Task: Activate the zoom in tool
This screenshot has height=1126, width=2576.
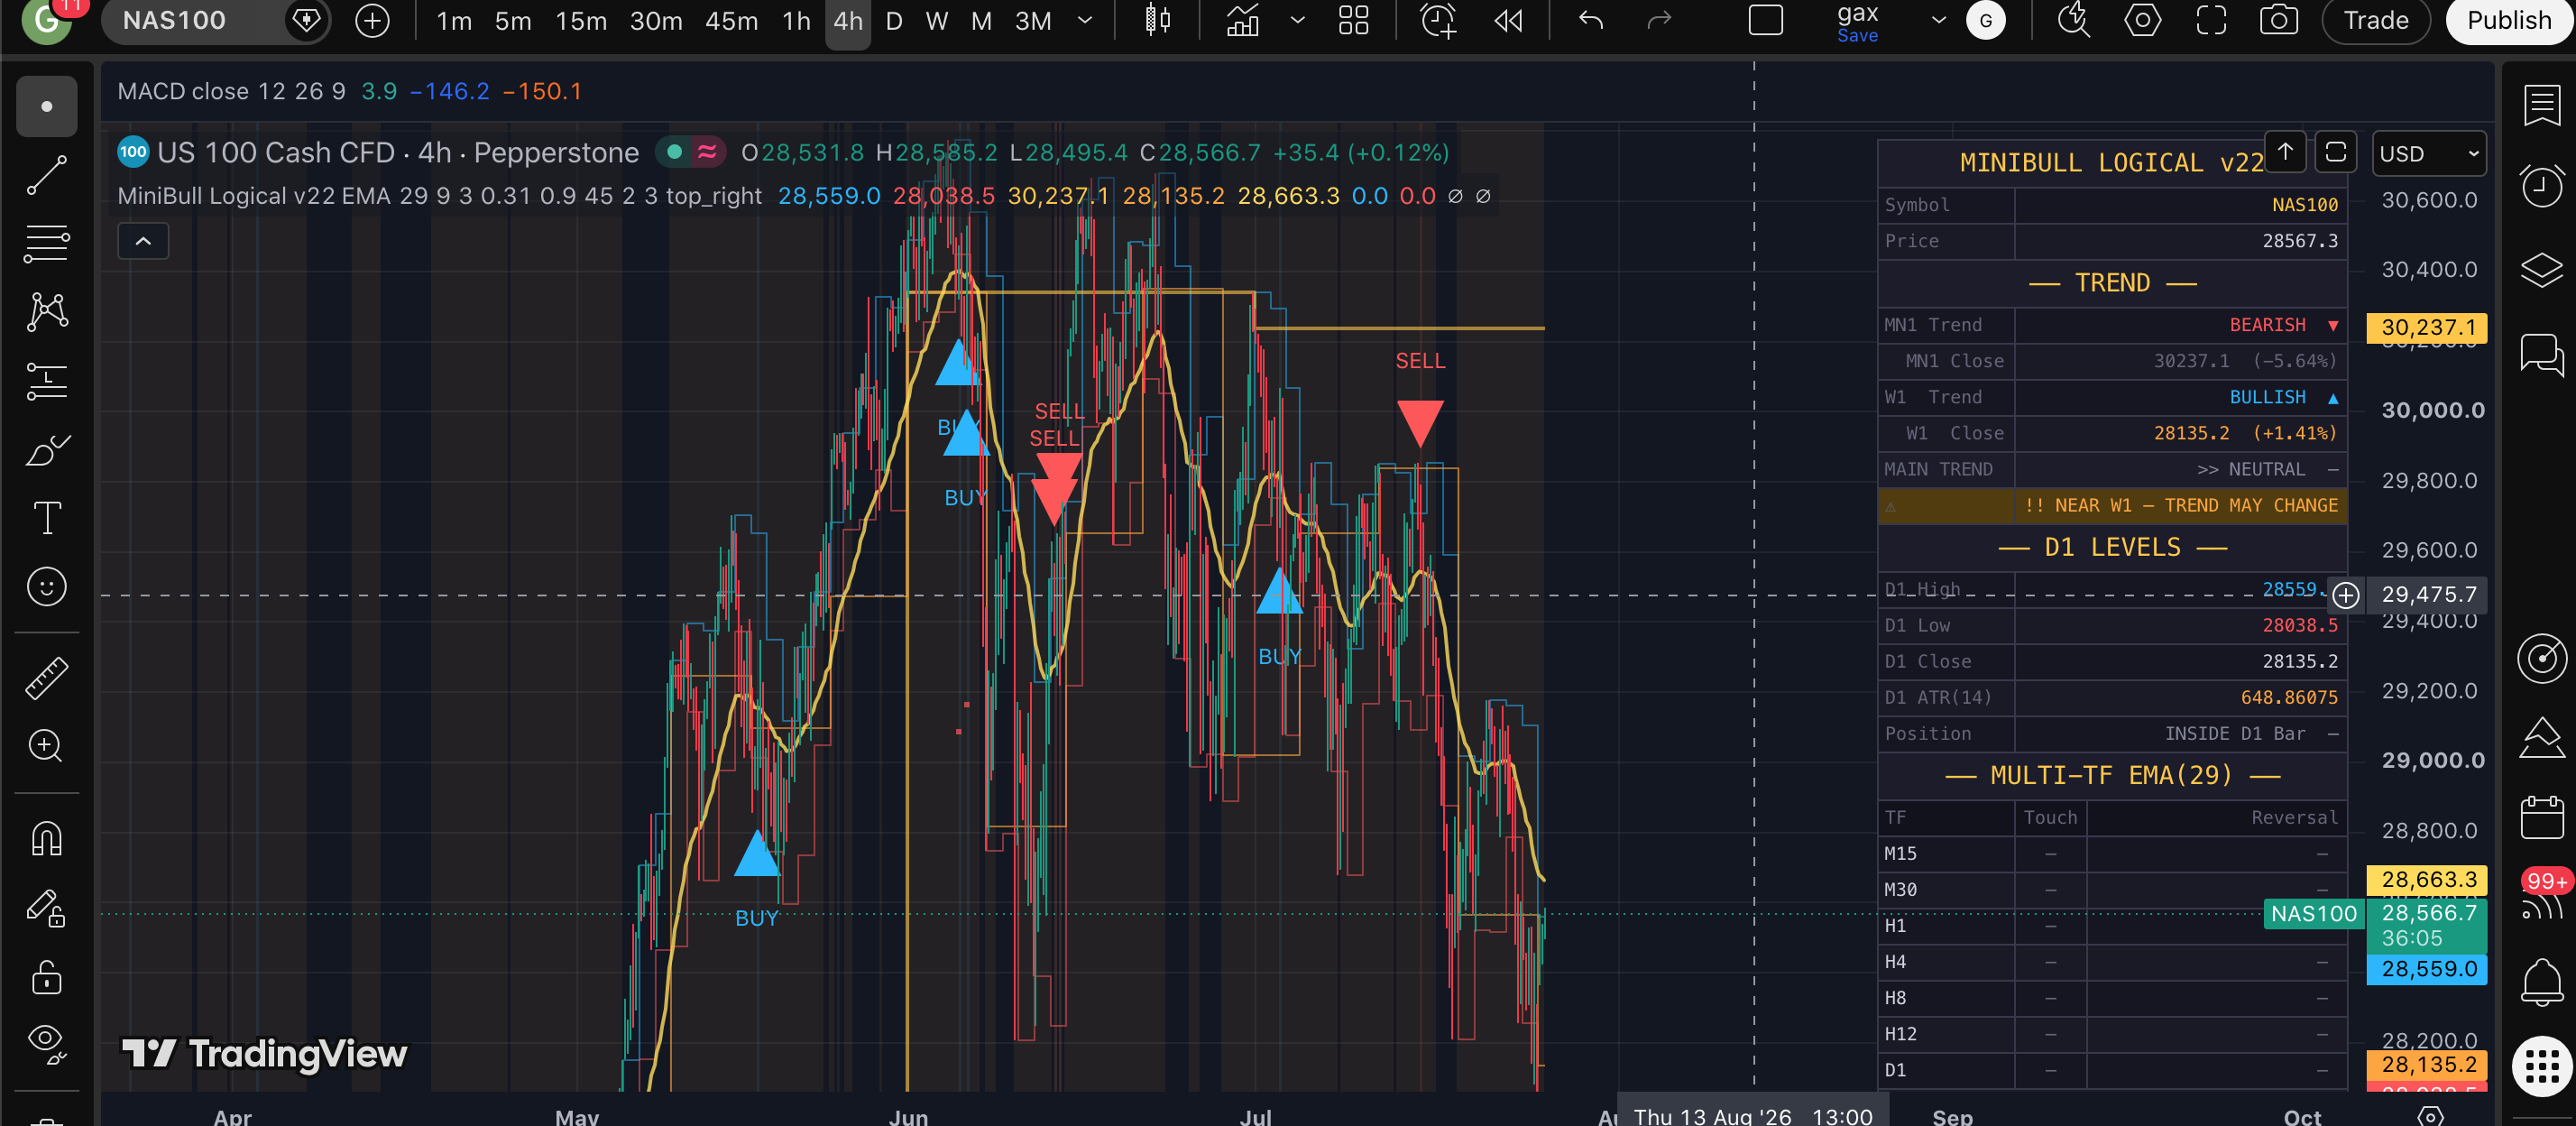Action: 46,745
